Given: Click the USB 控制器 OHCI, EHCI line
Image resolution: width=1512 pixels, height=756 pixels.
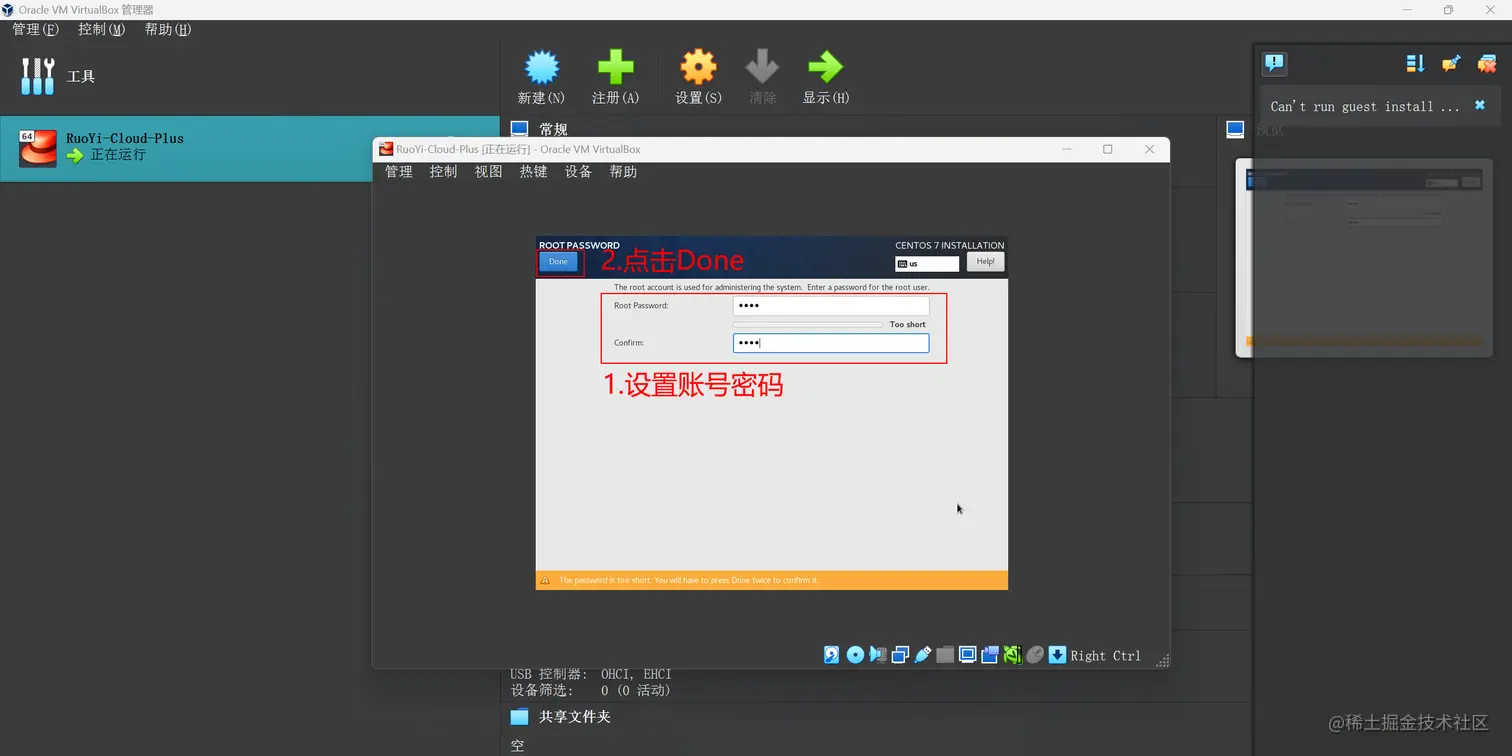Looking at the screenshot, I should pos(591,674).
